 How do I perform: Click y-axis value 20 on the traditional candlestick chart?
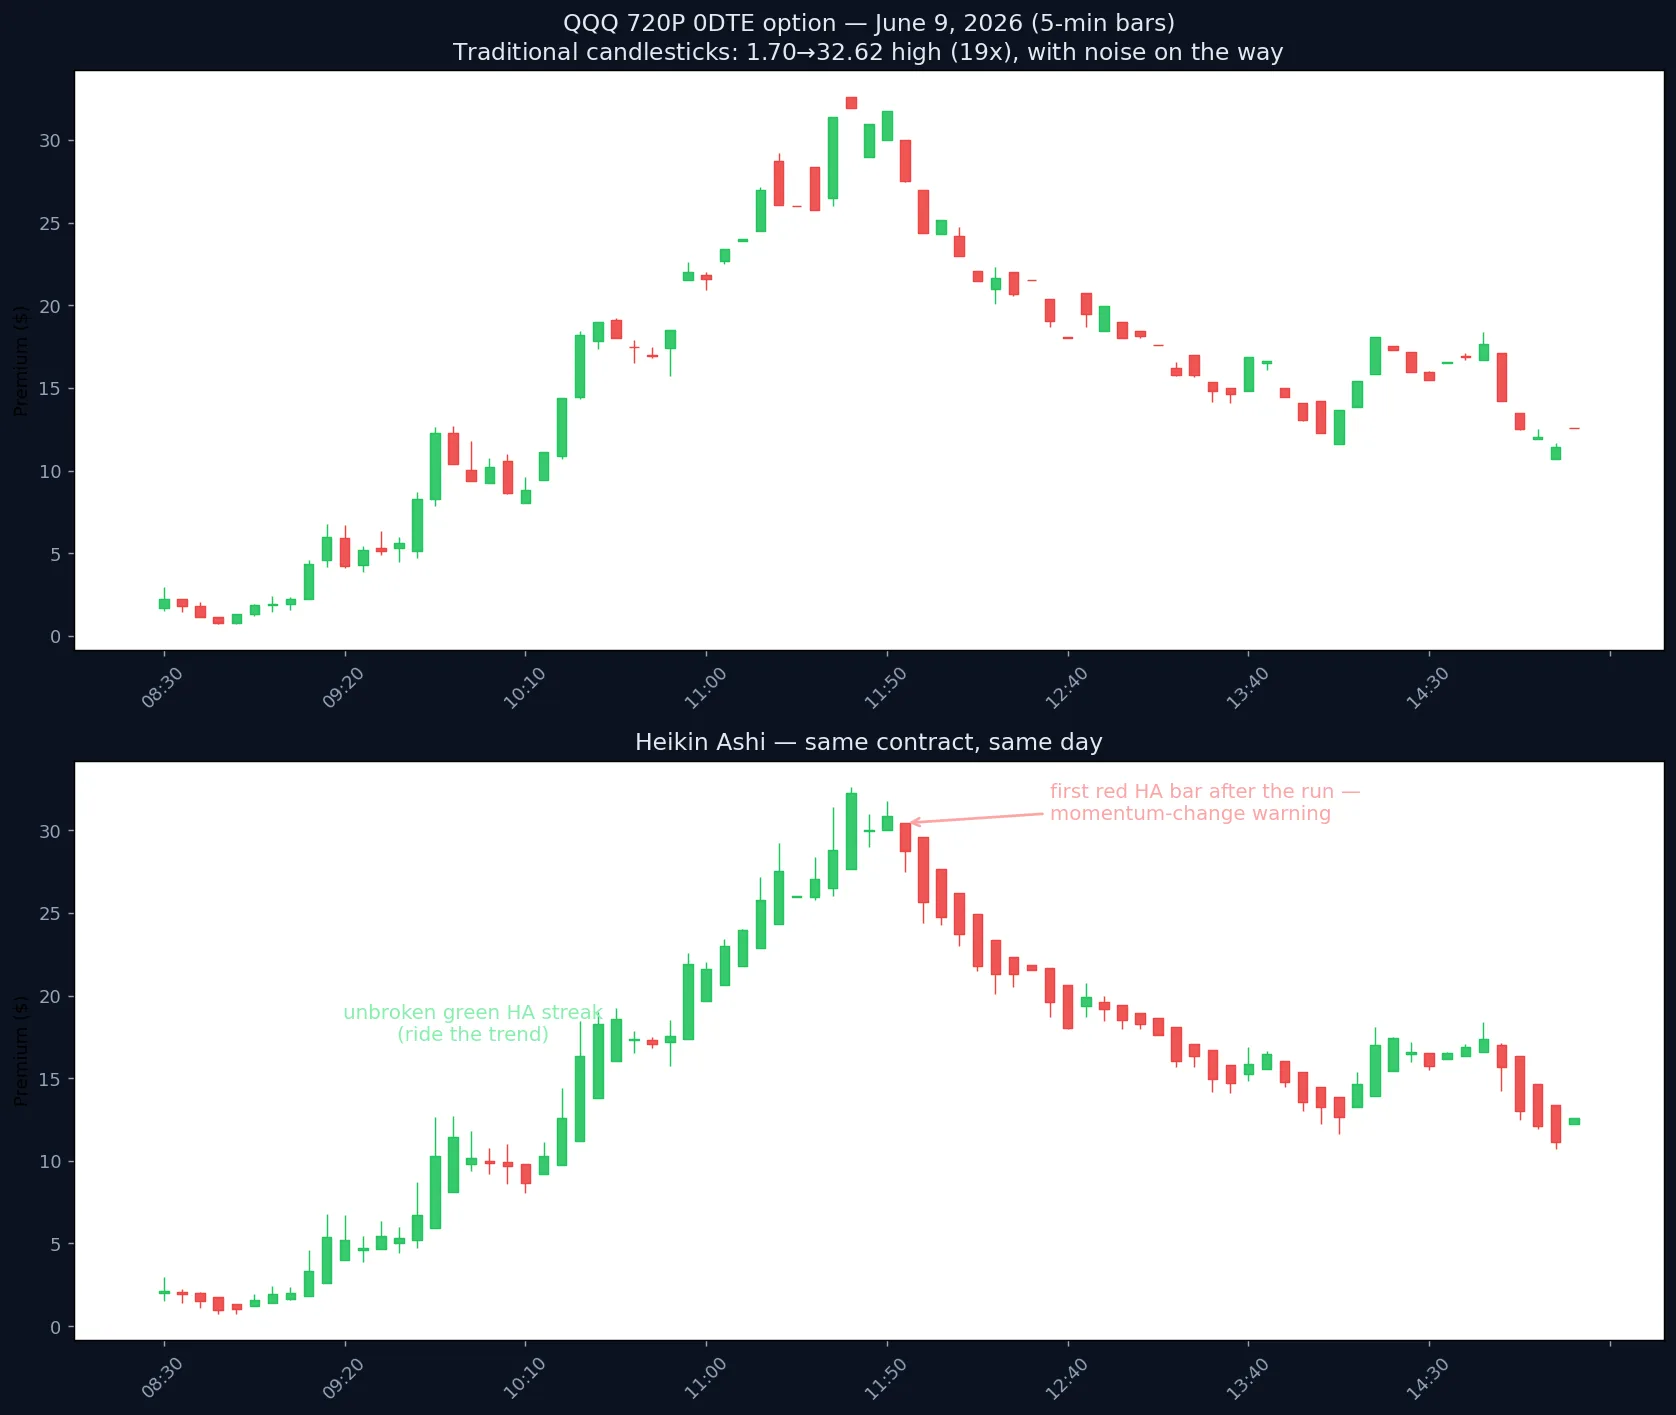coord(50,306)
